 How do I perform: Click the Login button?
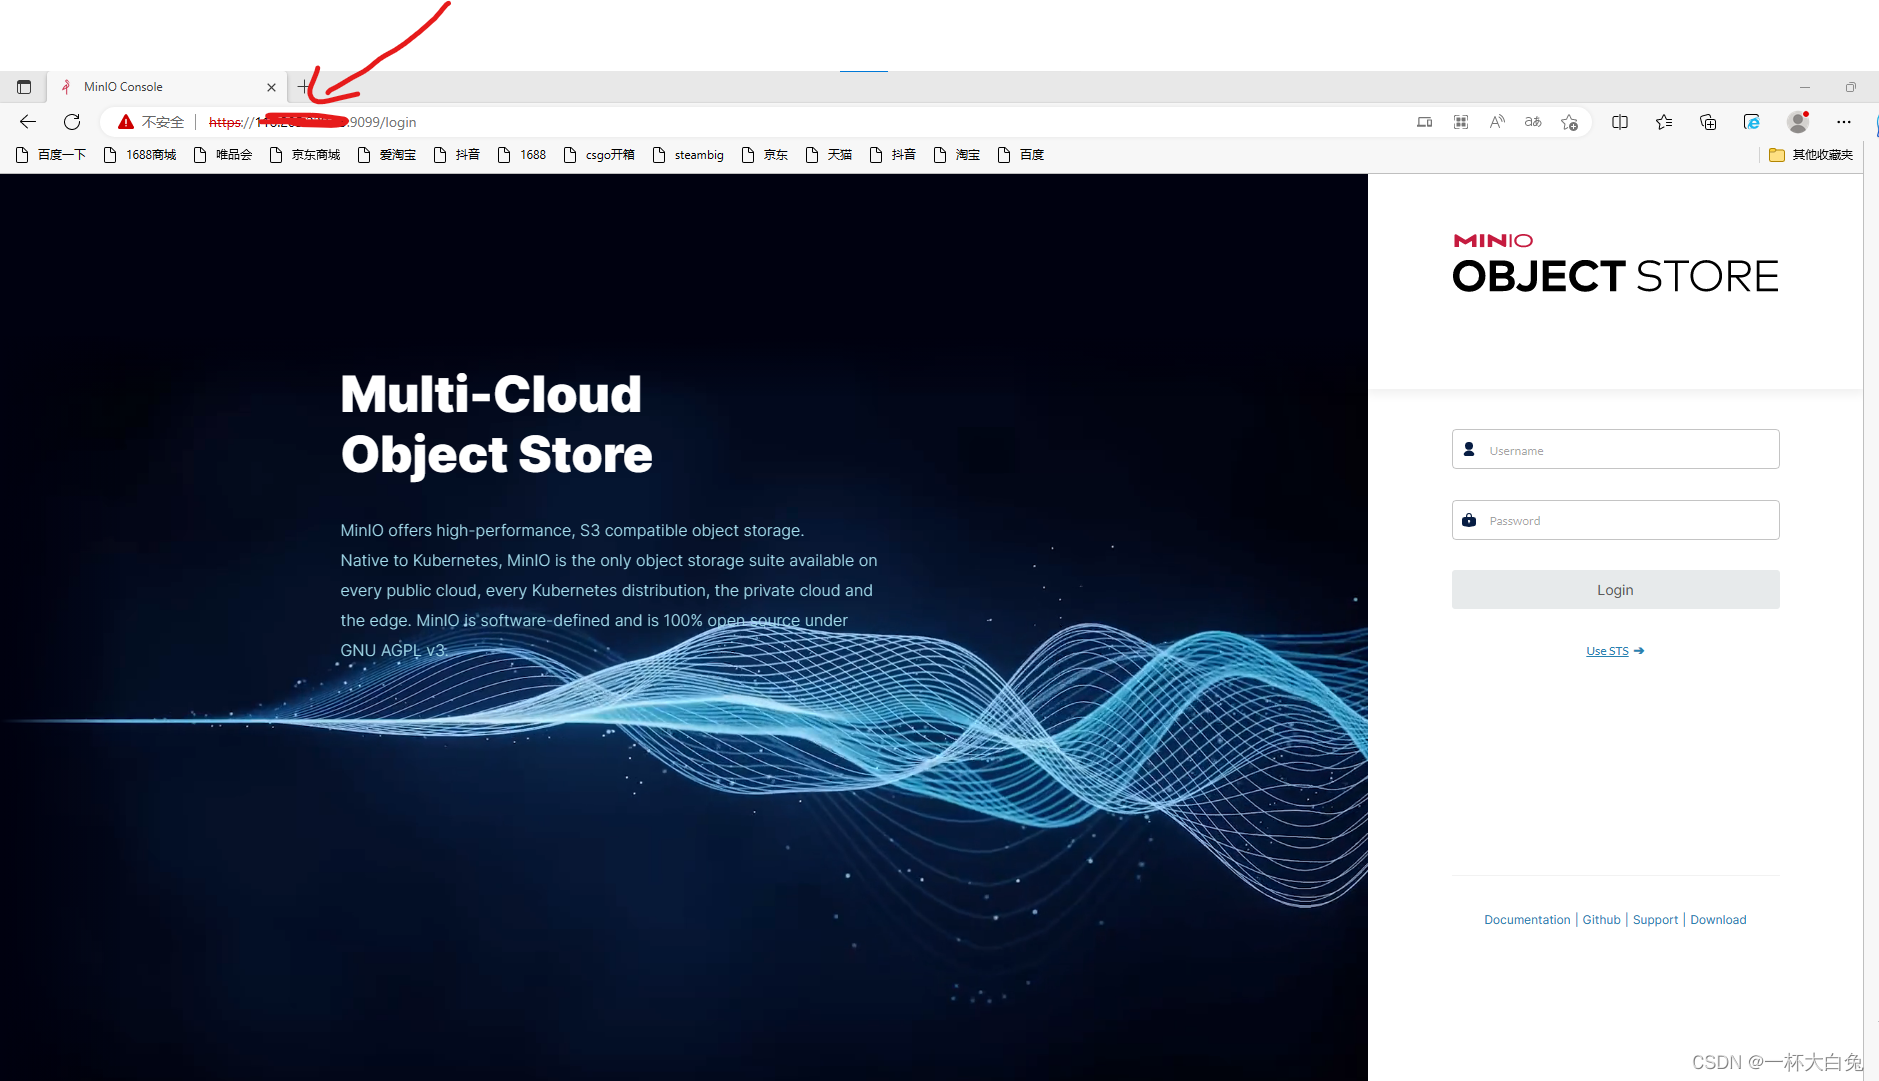click(x=1615, y=590)
